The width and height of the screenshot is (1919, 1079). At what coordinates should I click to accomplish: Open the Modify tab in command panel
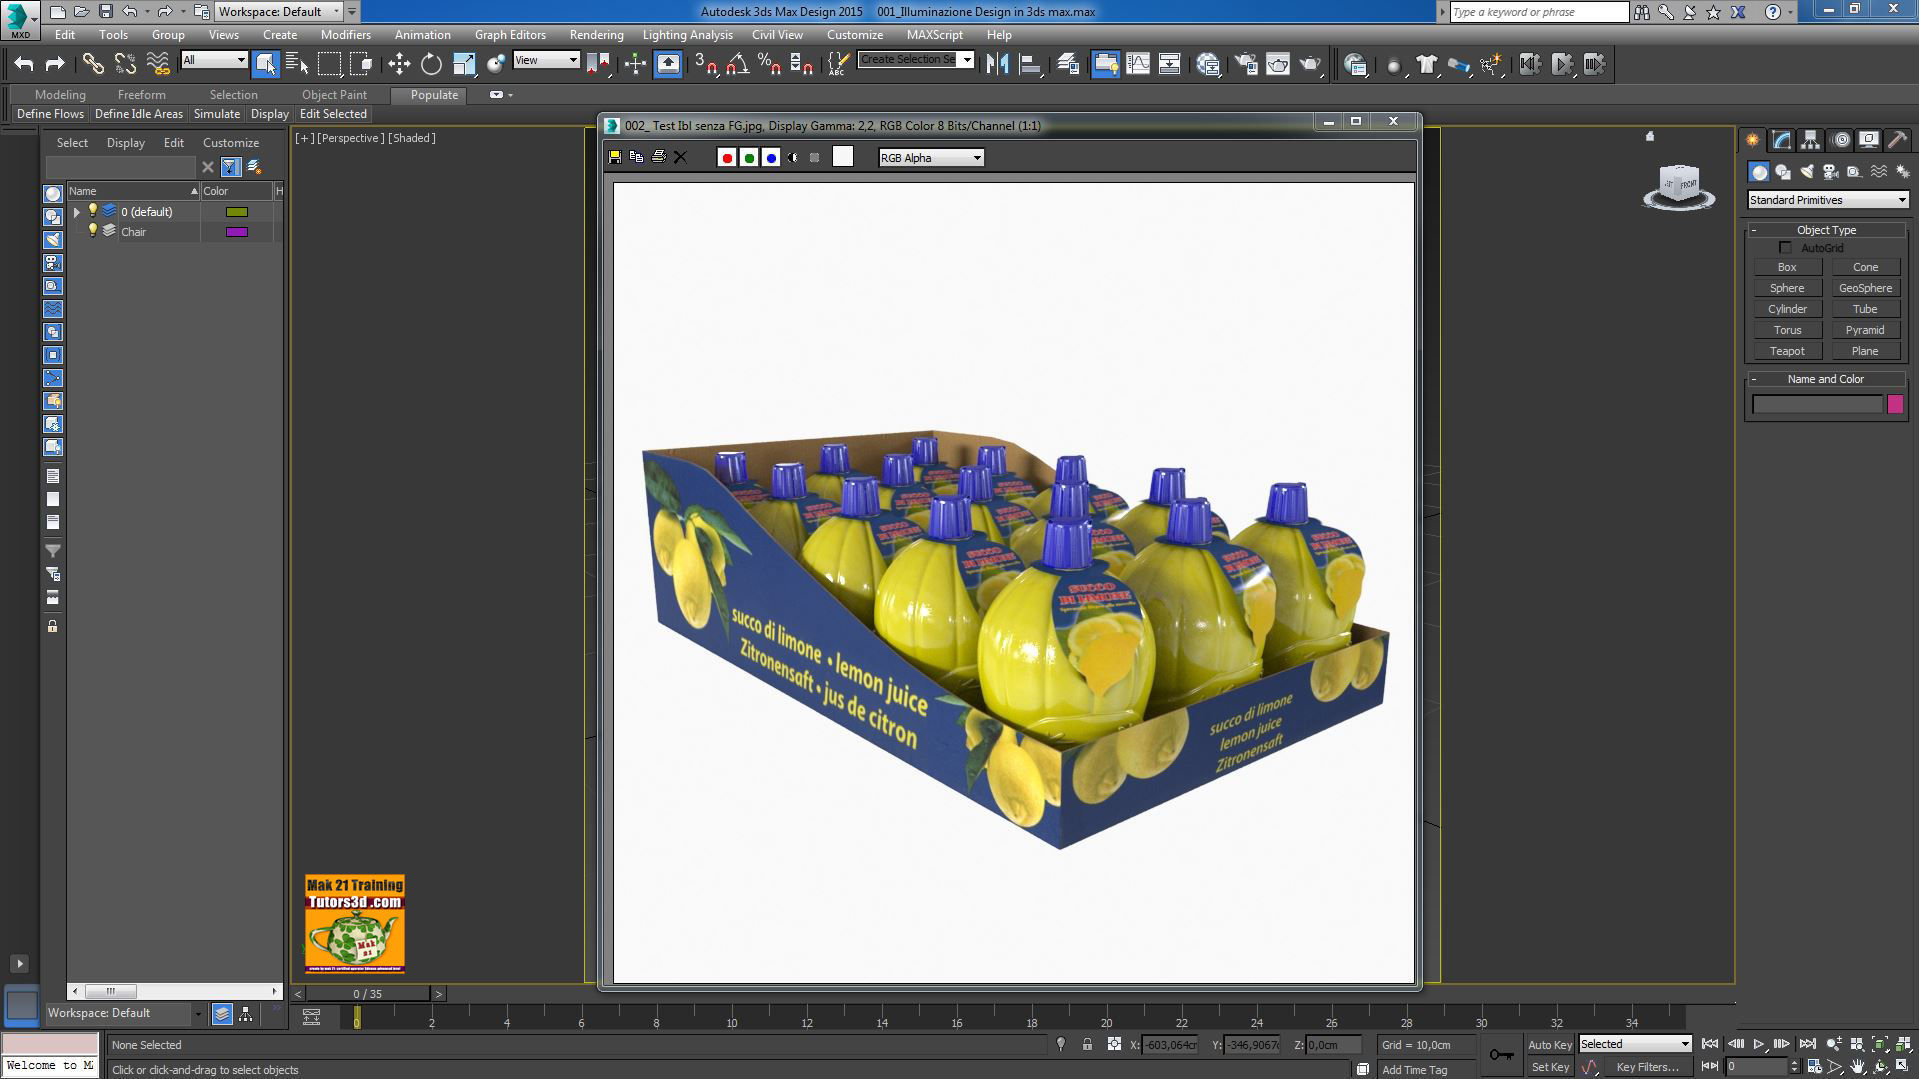(1781, 140)
